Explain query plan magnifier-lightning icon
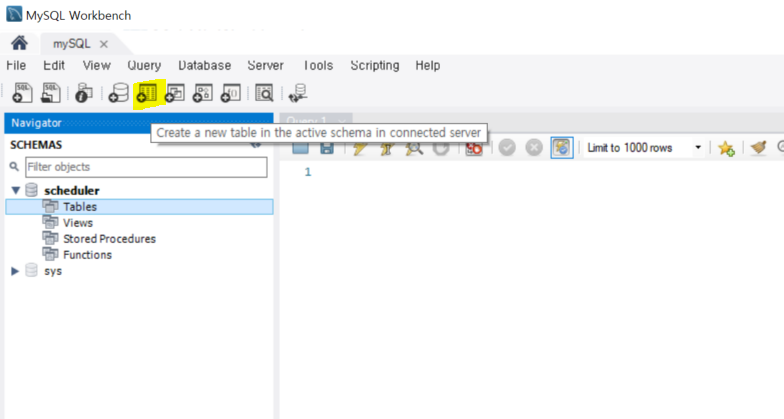Image resolution: width=784 pixels, height=419 pixels. [x=414, y=148]
